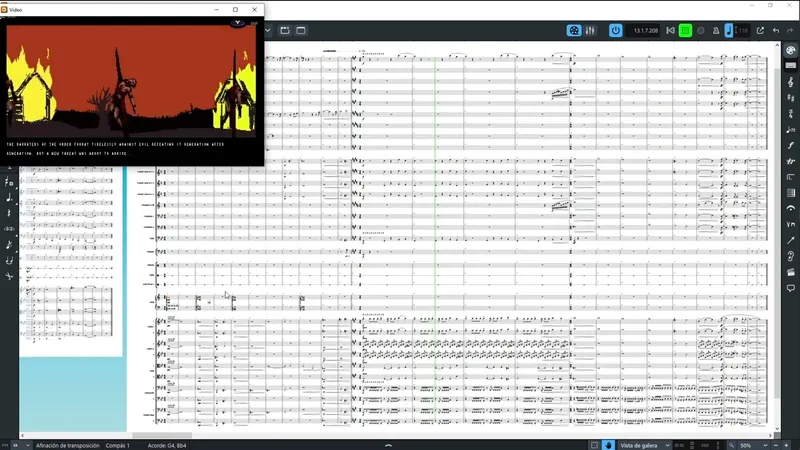
Task: Click the horizontal scrollbar thumb under the score
Action: [162, 436]
